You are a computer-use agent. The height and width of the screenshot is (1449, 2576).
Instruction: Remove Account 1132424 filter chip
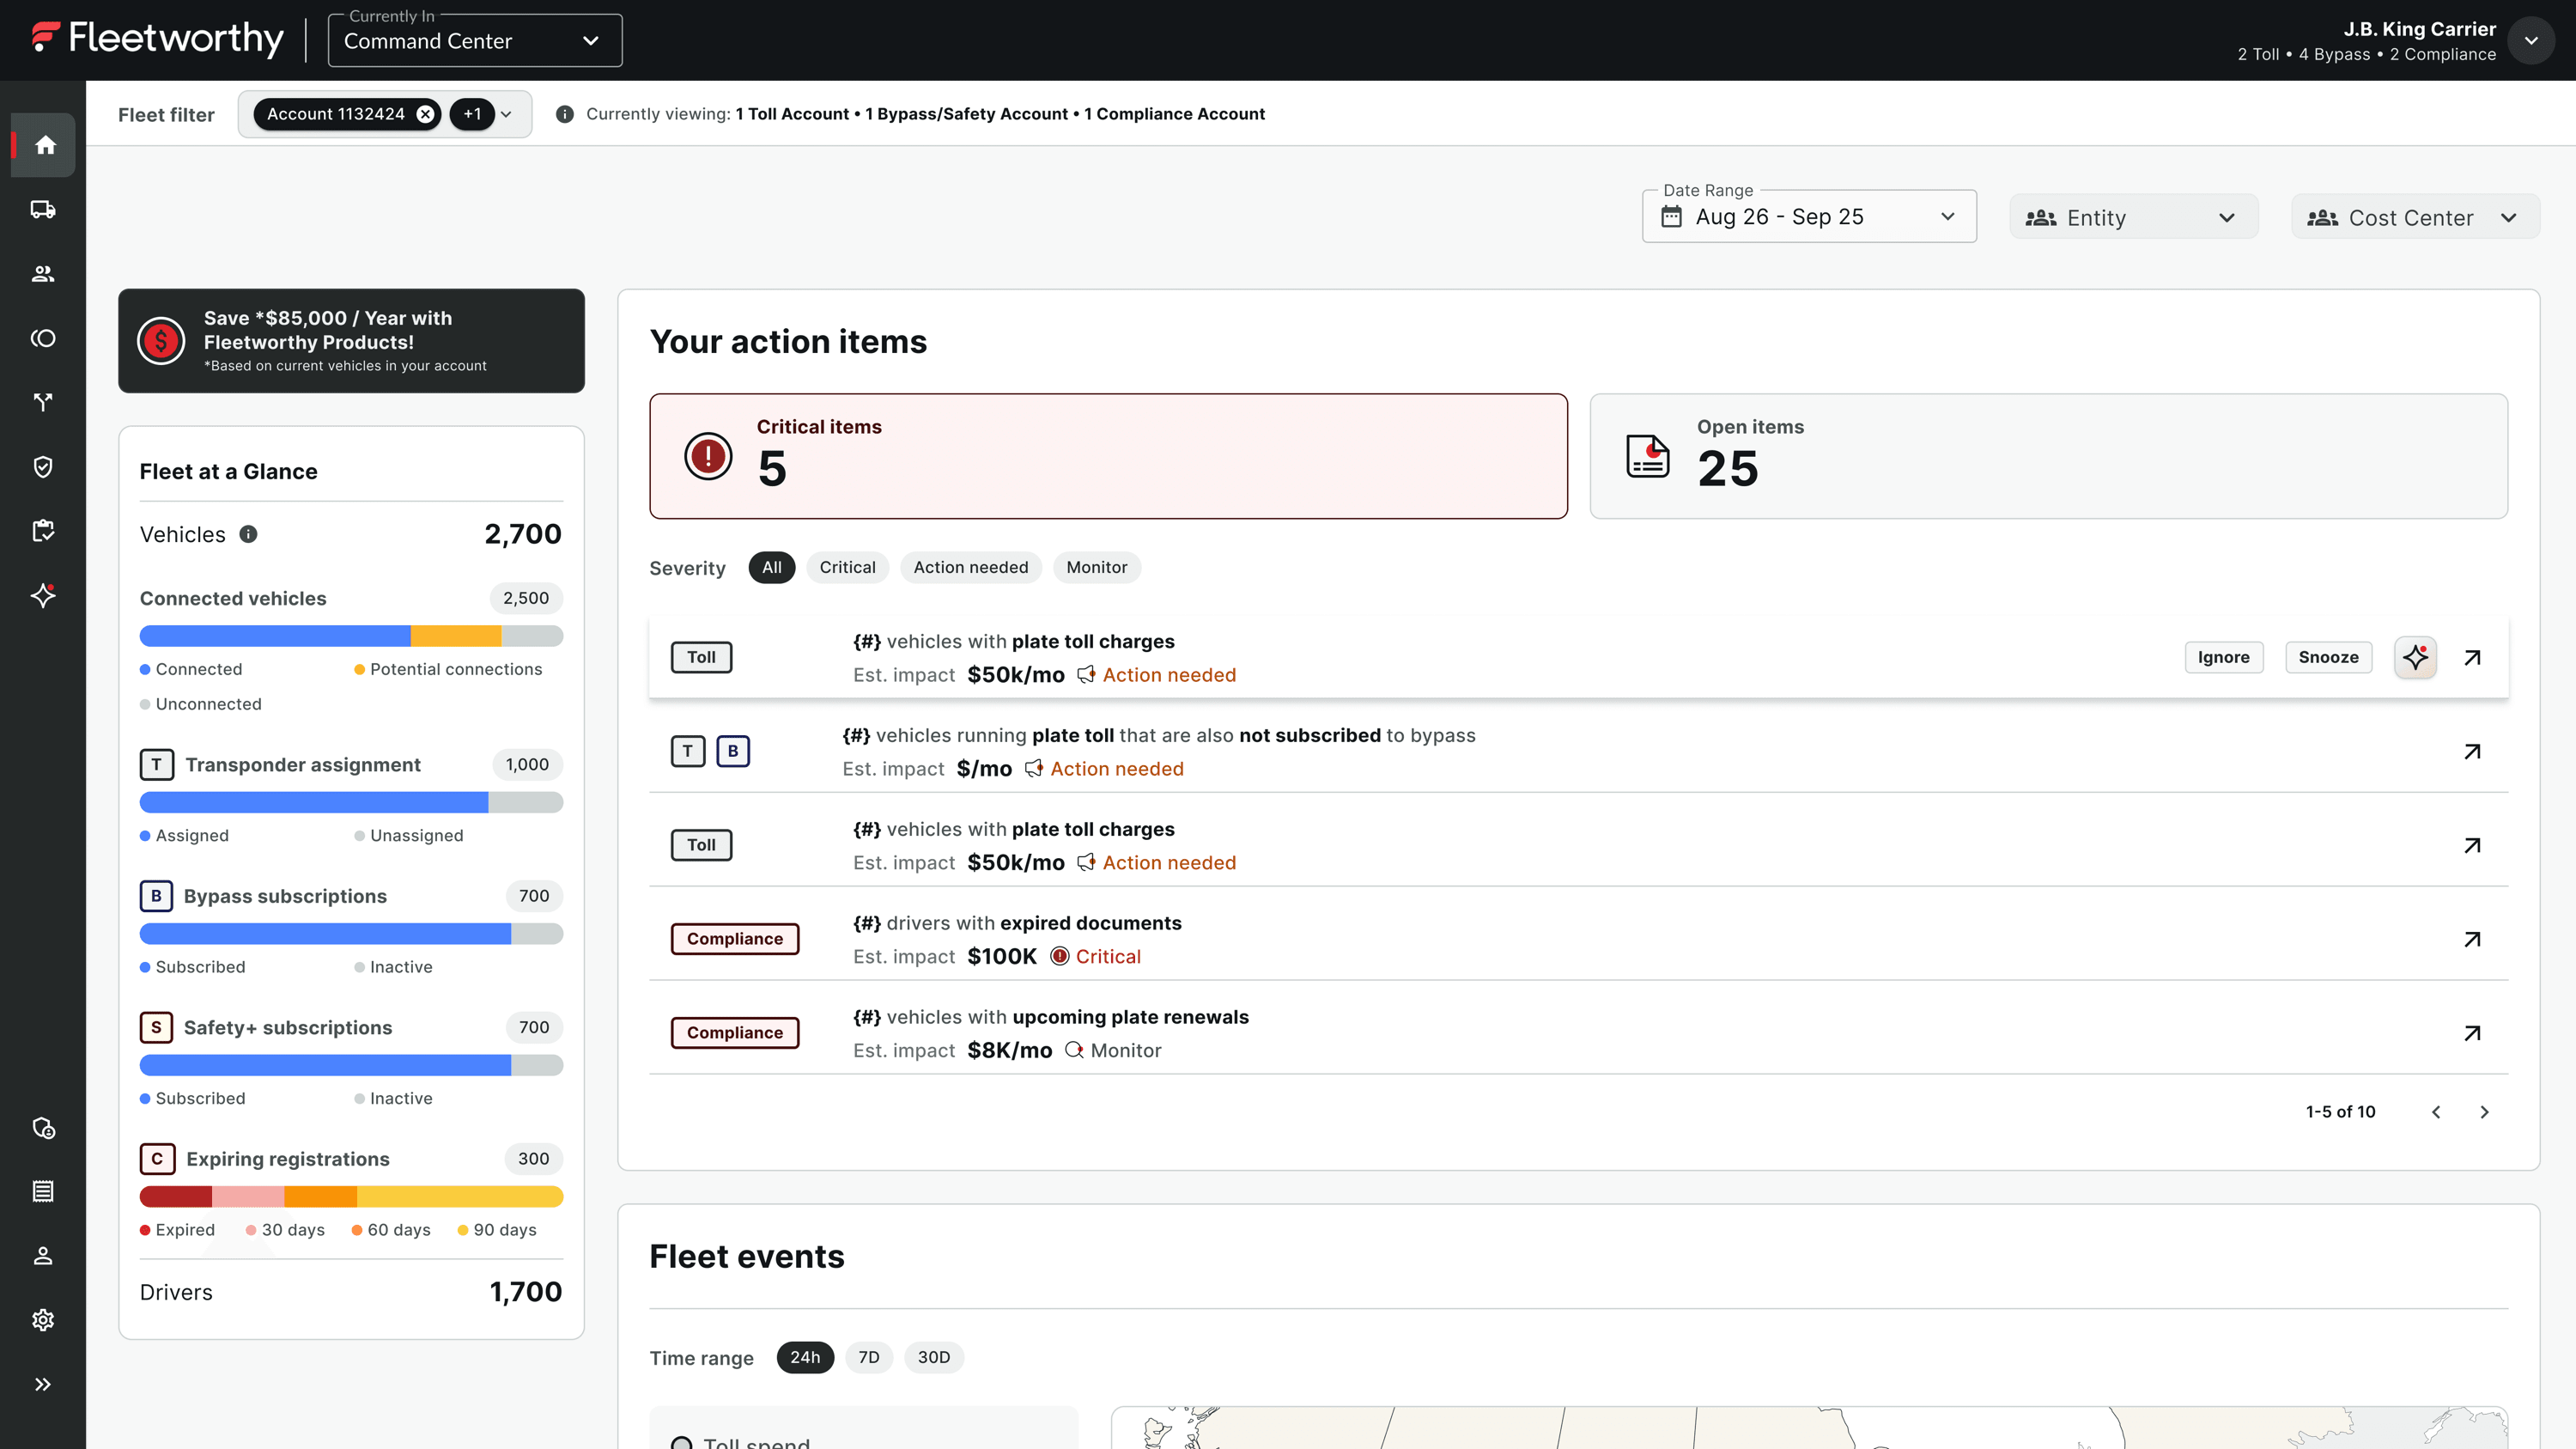[x=425, y=114]
